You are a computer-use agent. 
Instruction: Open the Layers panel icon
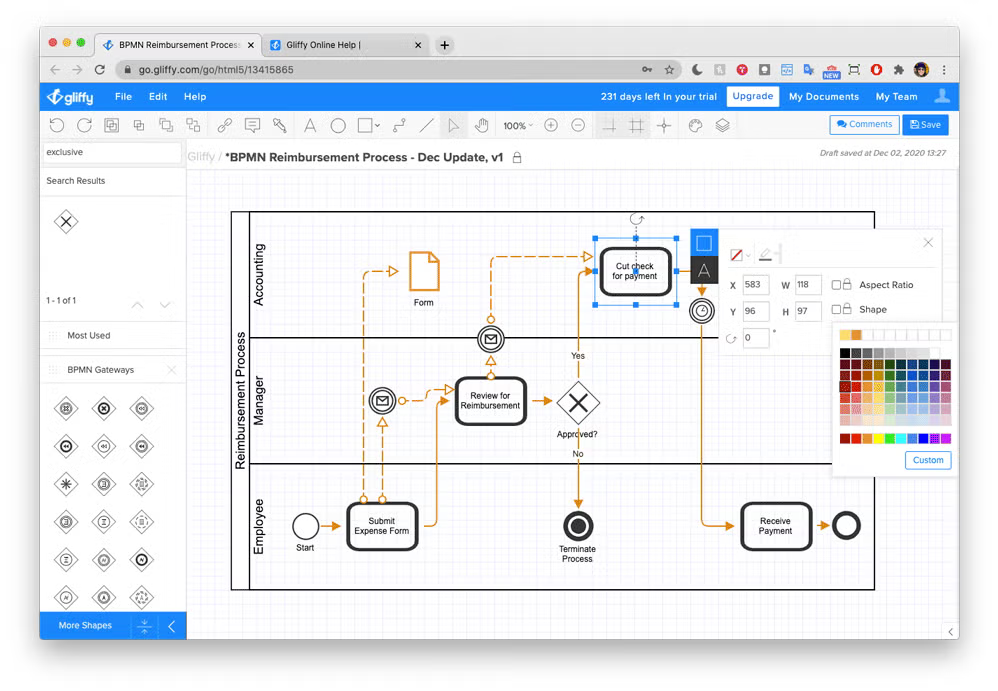(722, 125)
